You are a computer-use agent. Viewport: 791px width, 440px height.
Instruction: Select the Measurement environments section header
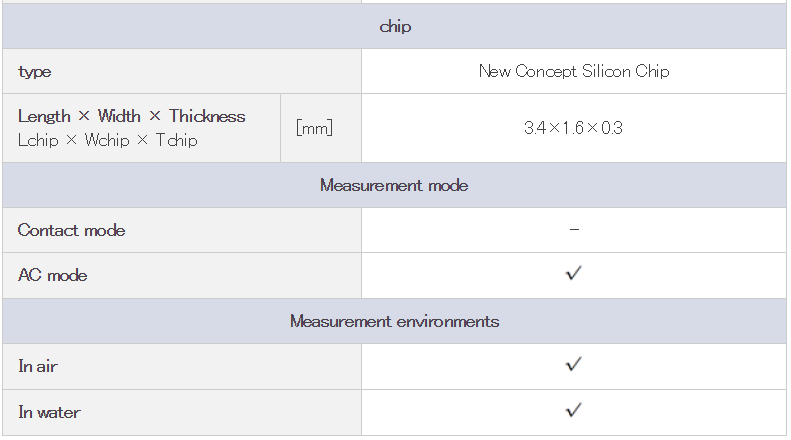click(394, 321)
